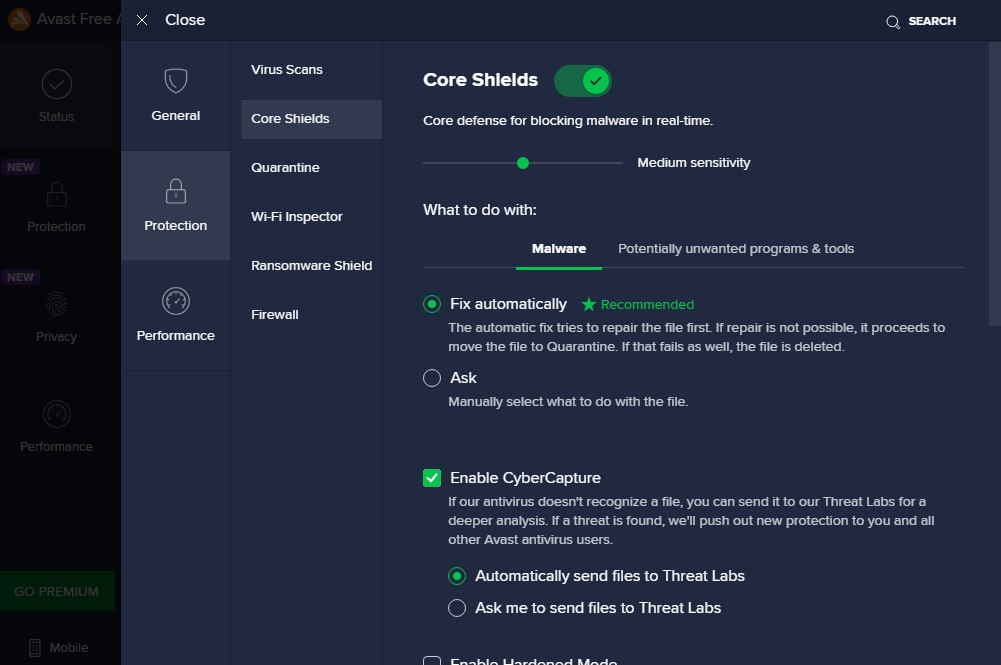This screenshot has height=665, width=1001.
Task: Choose Ask me to send files option
Action: [457, 608]
